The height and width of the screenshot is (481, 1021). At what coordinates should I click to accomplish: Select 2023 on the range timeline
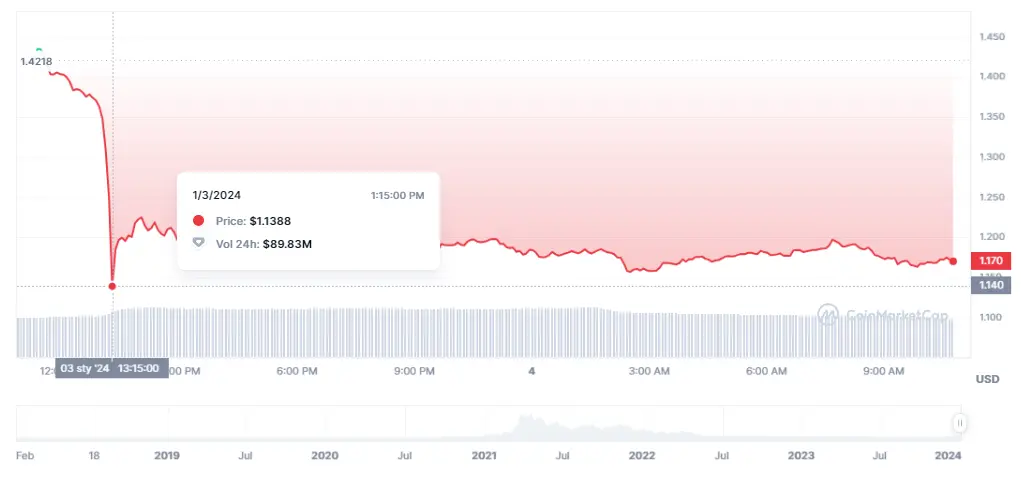801,455
